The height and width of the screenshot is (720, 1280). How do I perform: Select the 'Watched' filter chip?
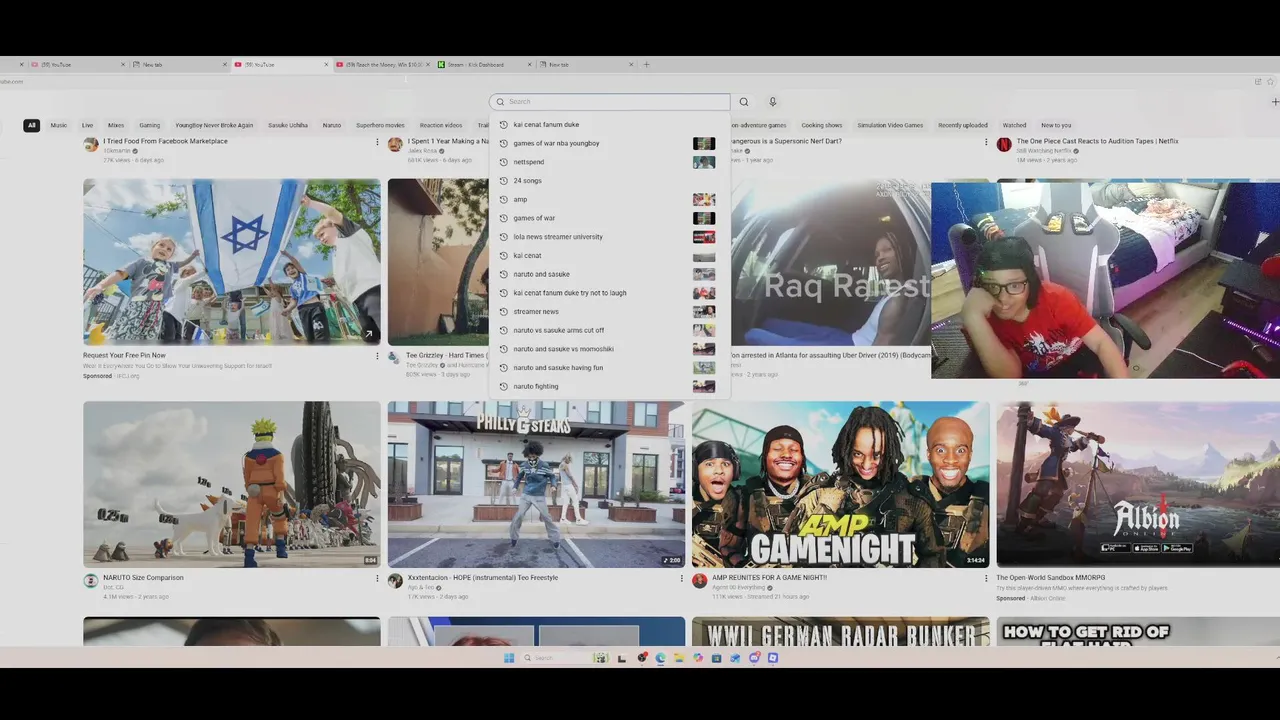[x=1014, y=125]
